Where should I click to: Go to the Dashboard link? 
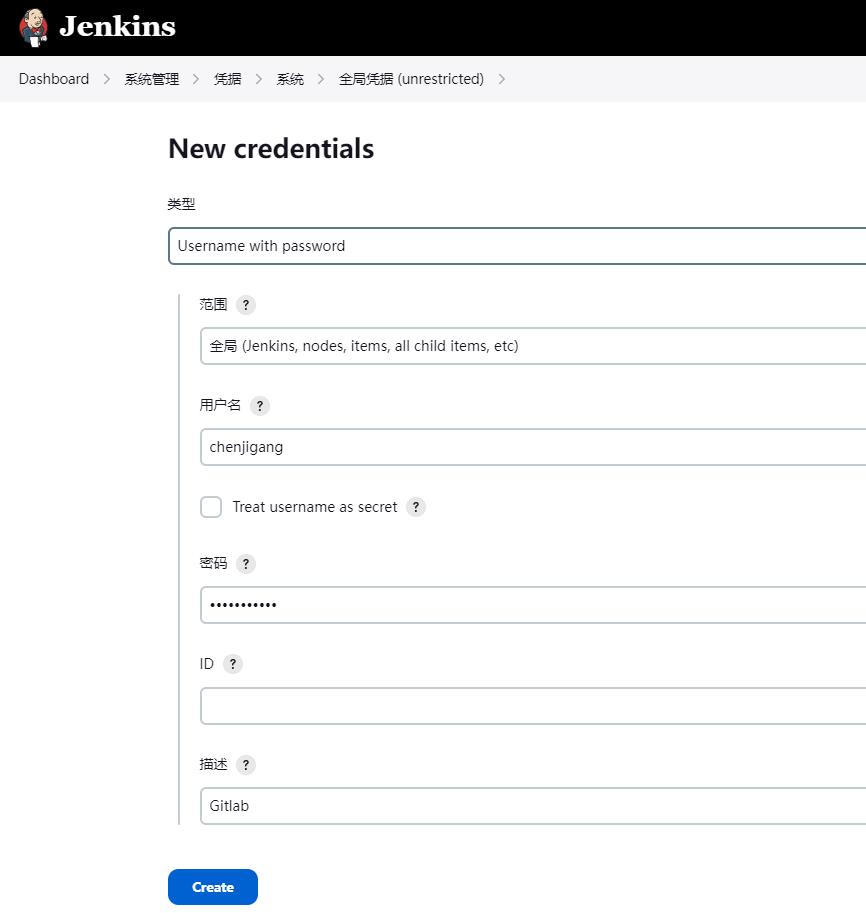click(x=53, y=79)
